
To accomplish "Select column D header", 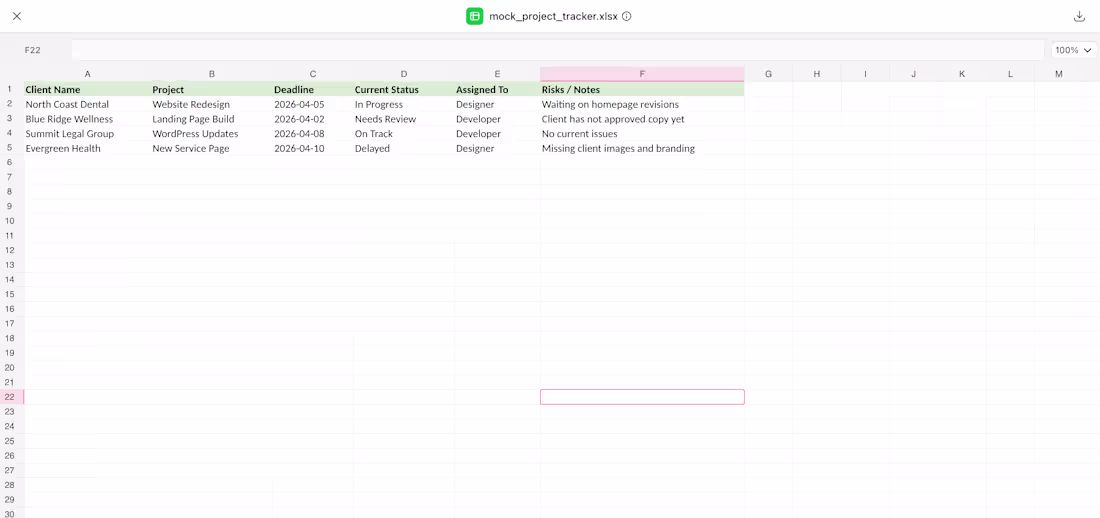I will click(404, 74).
